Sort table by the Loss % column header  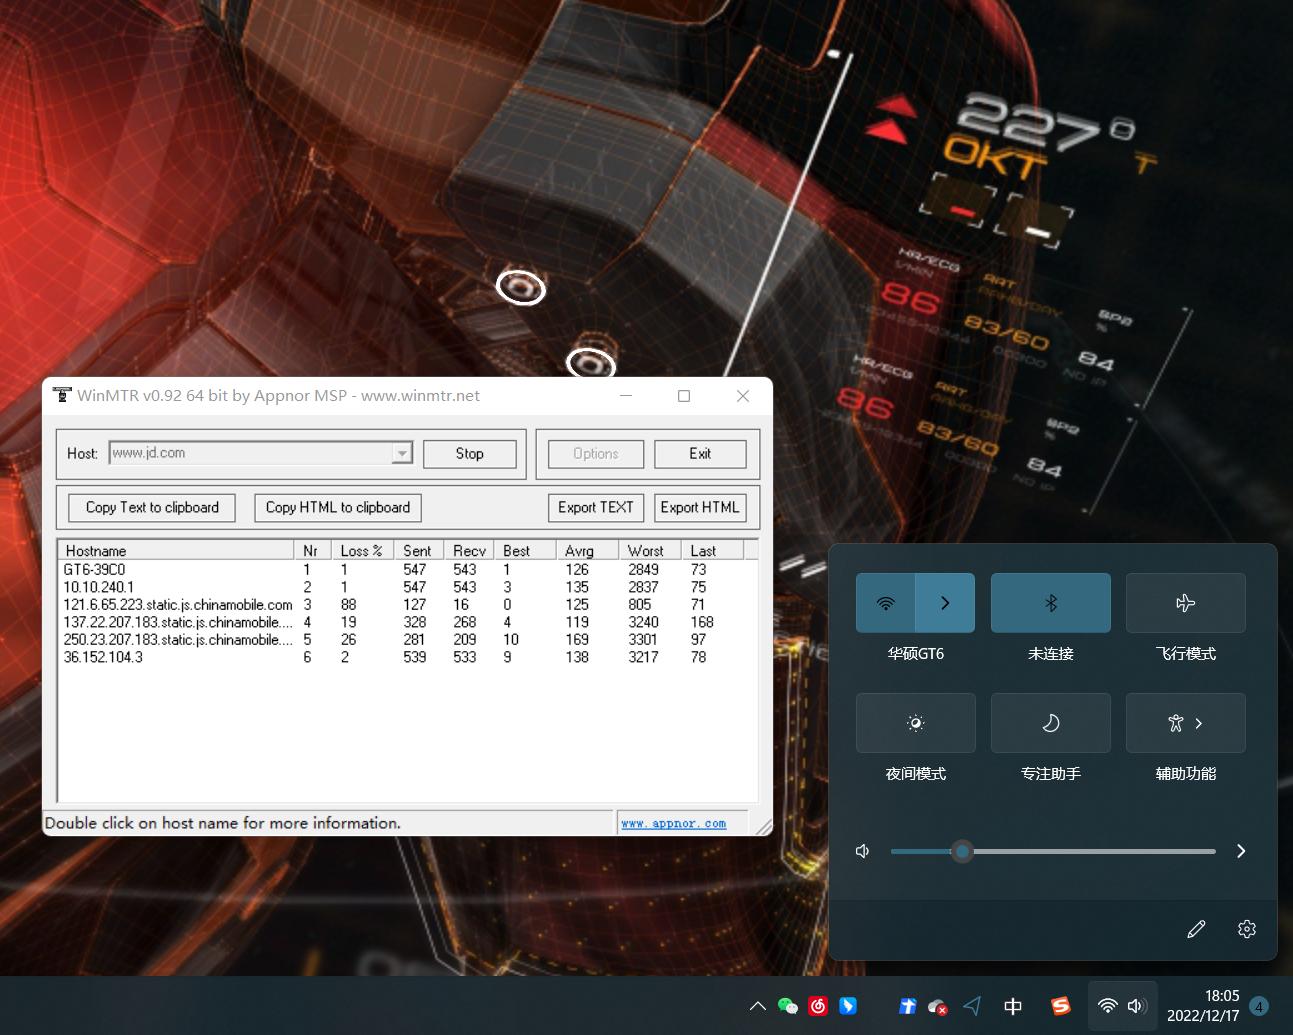pos(361,551)
